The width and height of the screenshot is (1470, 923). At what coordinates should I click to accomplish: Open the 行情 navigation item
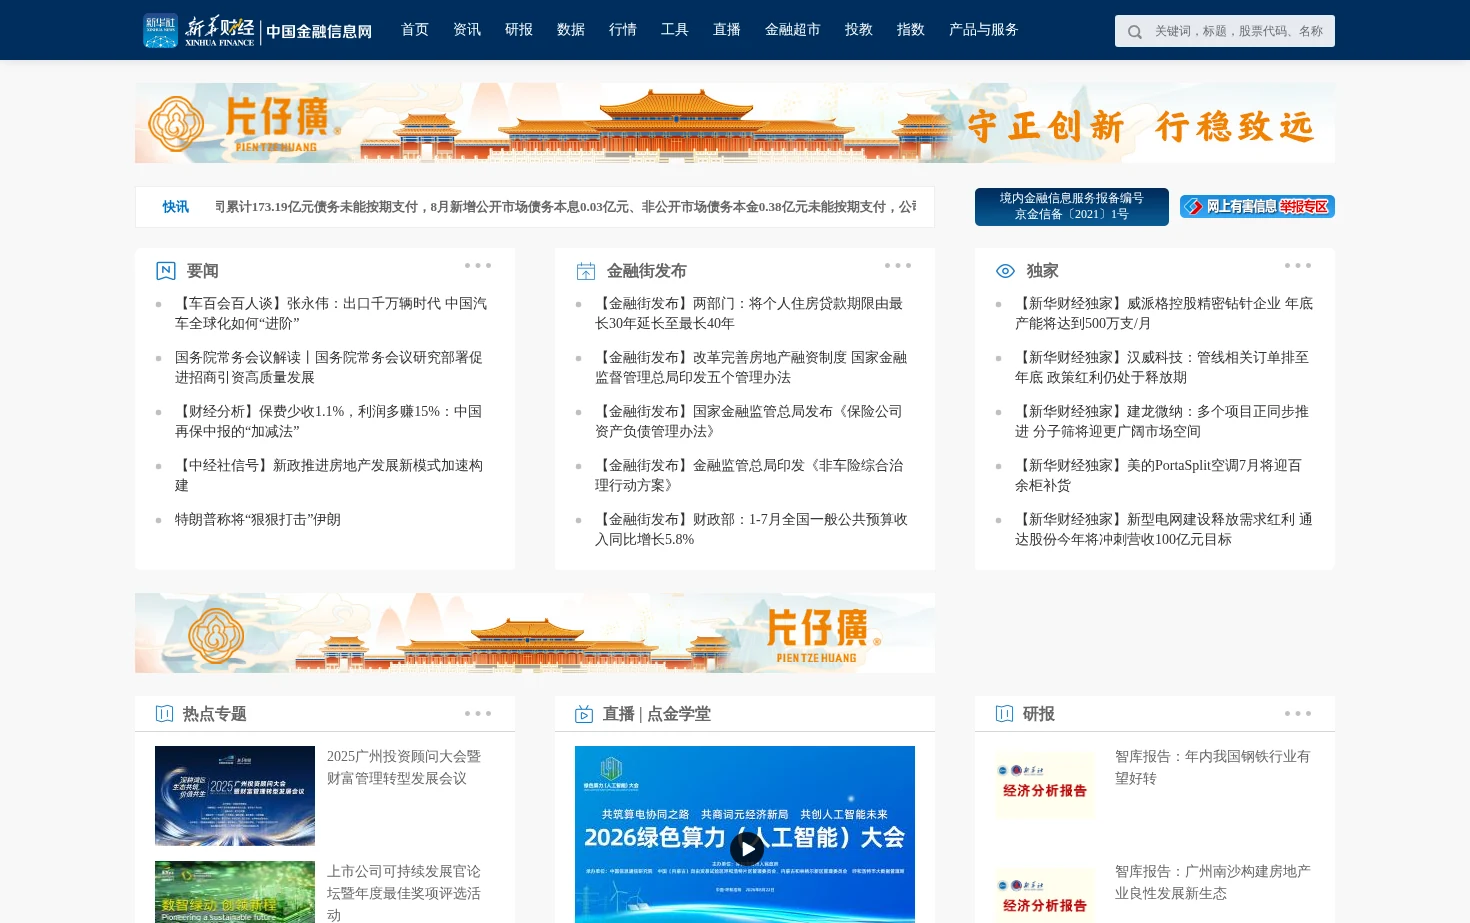[x=623, y=30]
